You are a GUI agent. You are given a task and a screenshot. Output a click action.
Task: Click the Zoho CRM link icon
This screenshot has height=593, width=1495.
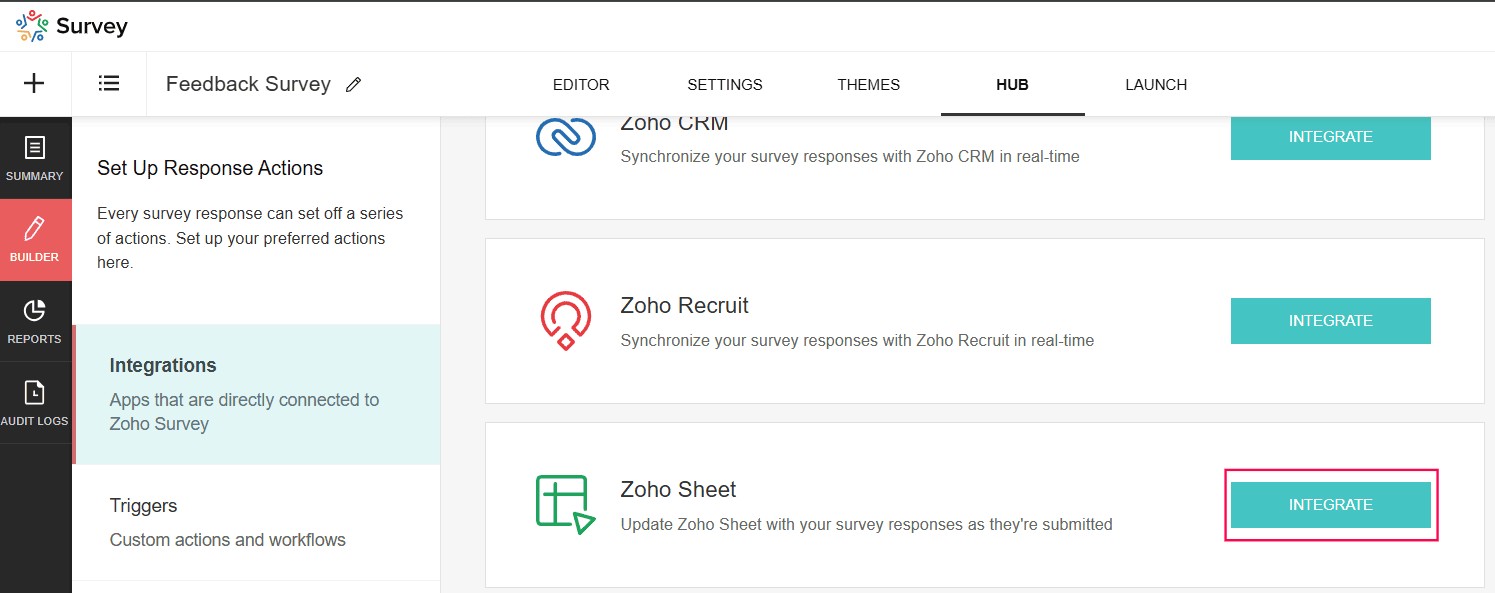pos(565,138)
